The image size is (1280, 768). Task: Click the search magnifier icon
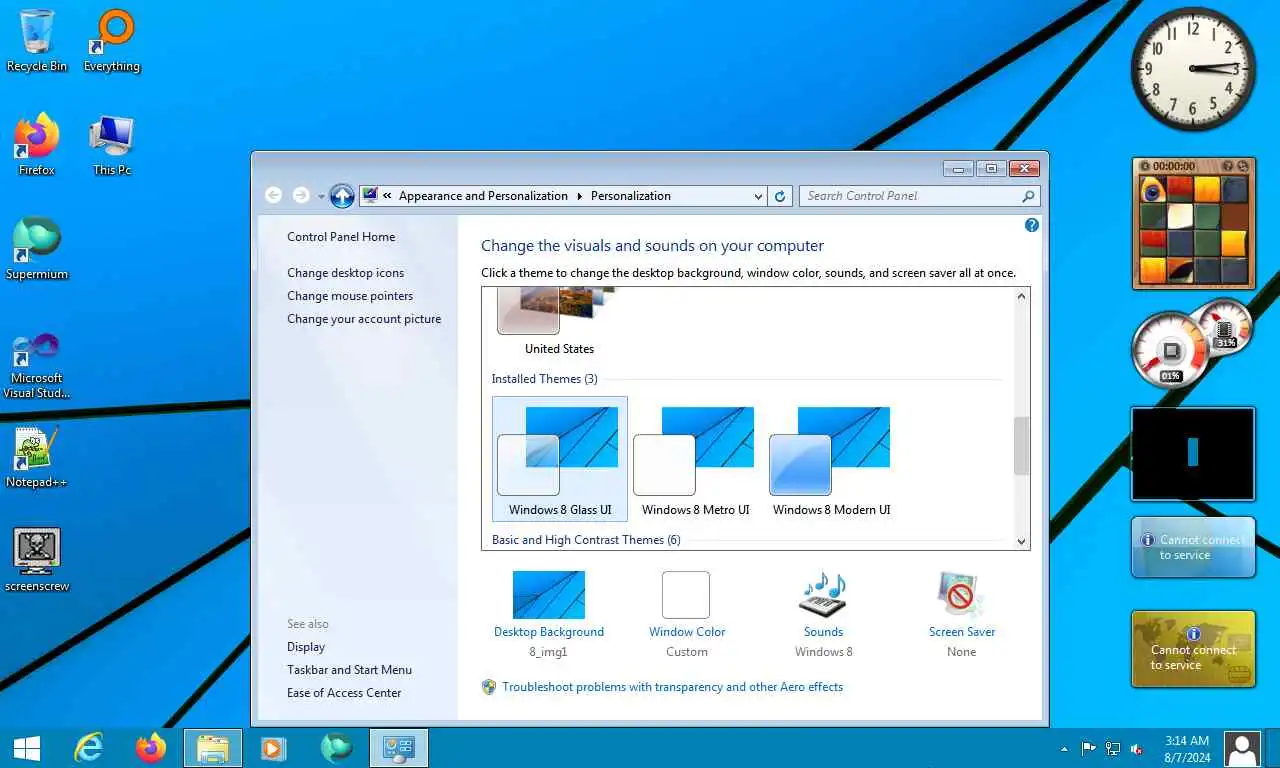1028,196
